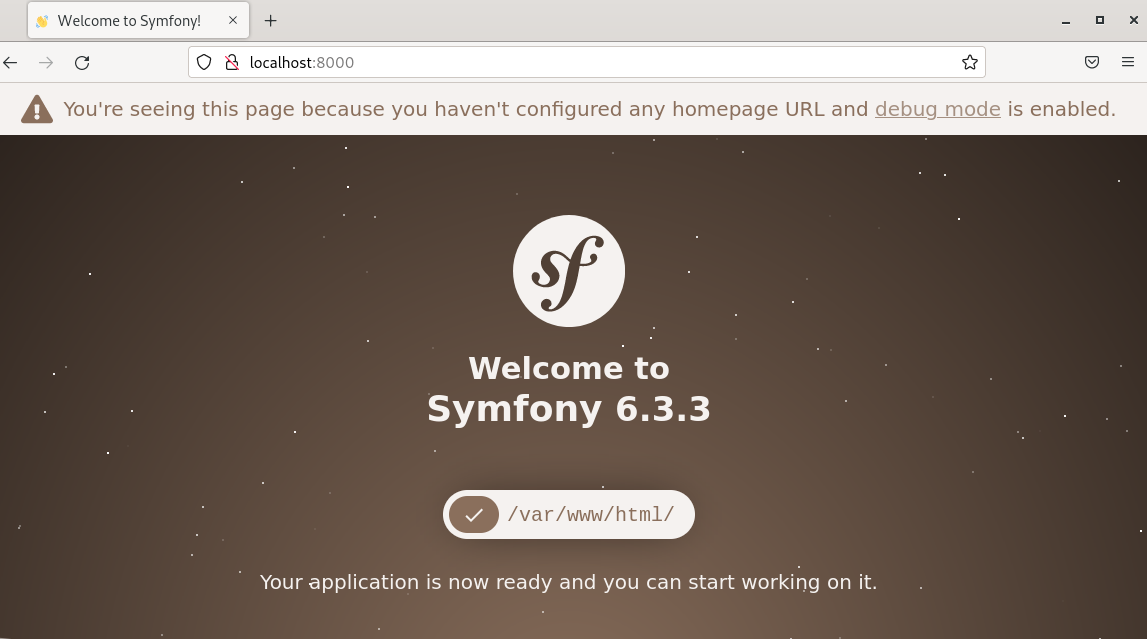Click the localhost:8000 address bar
Screen dimensions: 1147x639
(x=587, y=63)
